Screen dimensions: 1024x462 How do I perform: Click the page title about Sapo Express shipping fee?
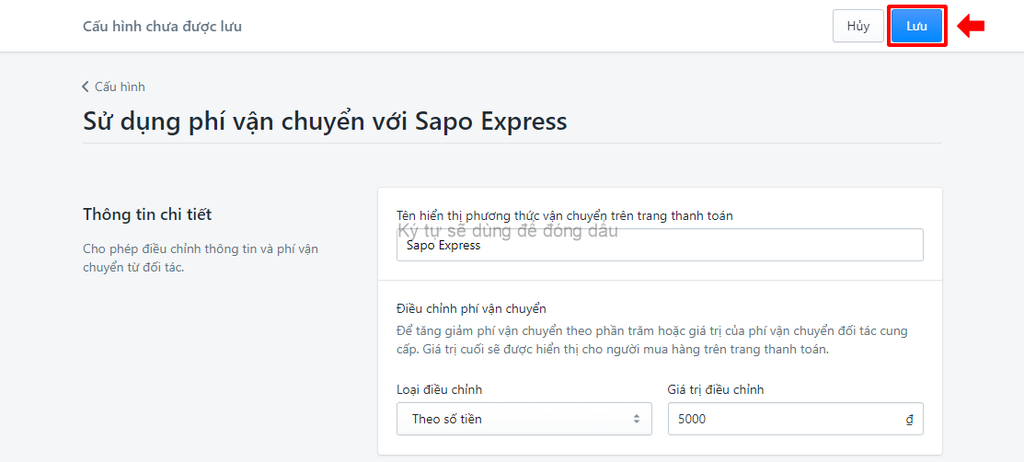[325, 121]
